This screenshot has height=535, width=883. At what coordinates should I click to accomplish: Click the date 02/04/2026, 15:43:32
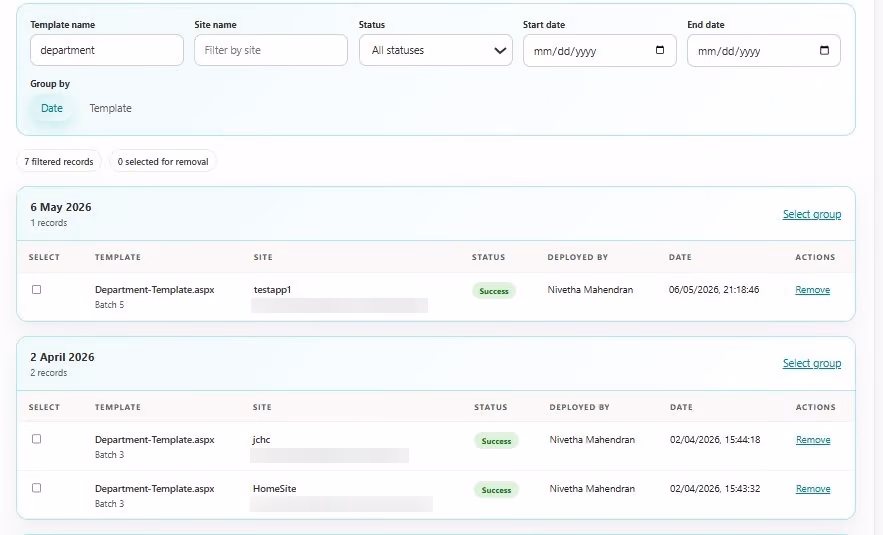(x=715, y=488)
